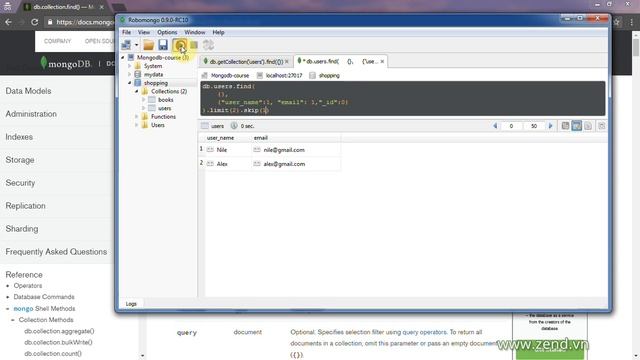The height and width of the screenshot is (360, 640).
Task: Switch results to table view mode
Action: pos(576,126)
